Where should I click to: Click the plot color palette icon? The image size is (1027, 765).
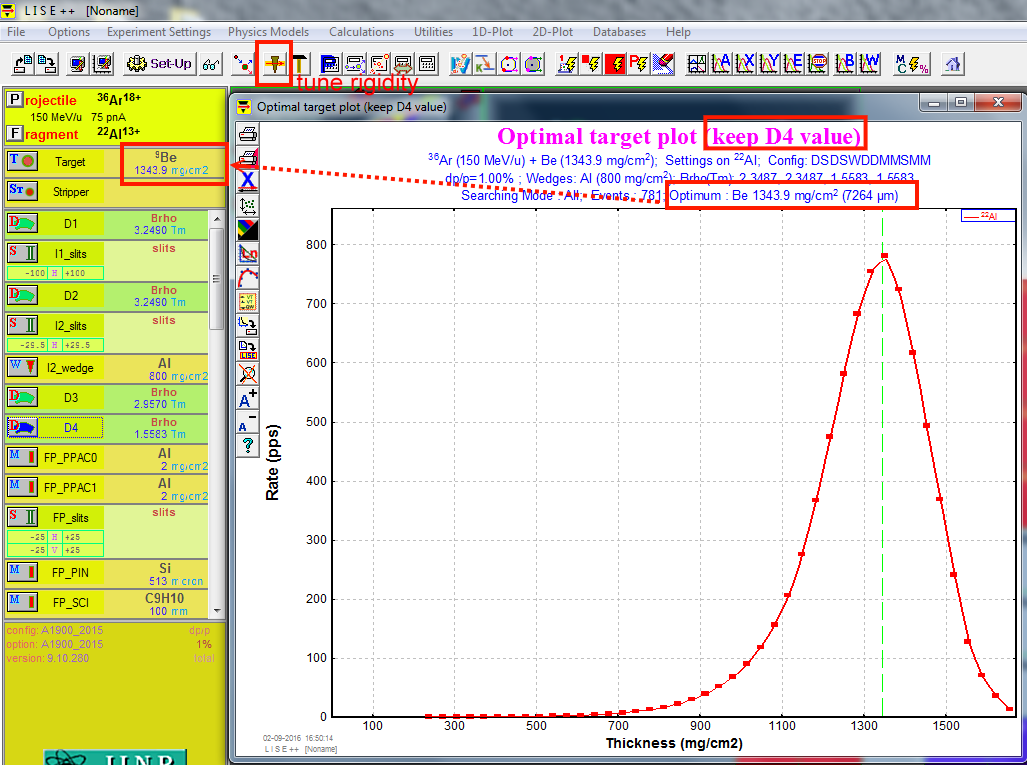click(247, 229)
